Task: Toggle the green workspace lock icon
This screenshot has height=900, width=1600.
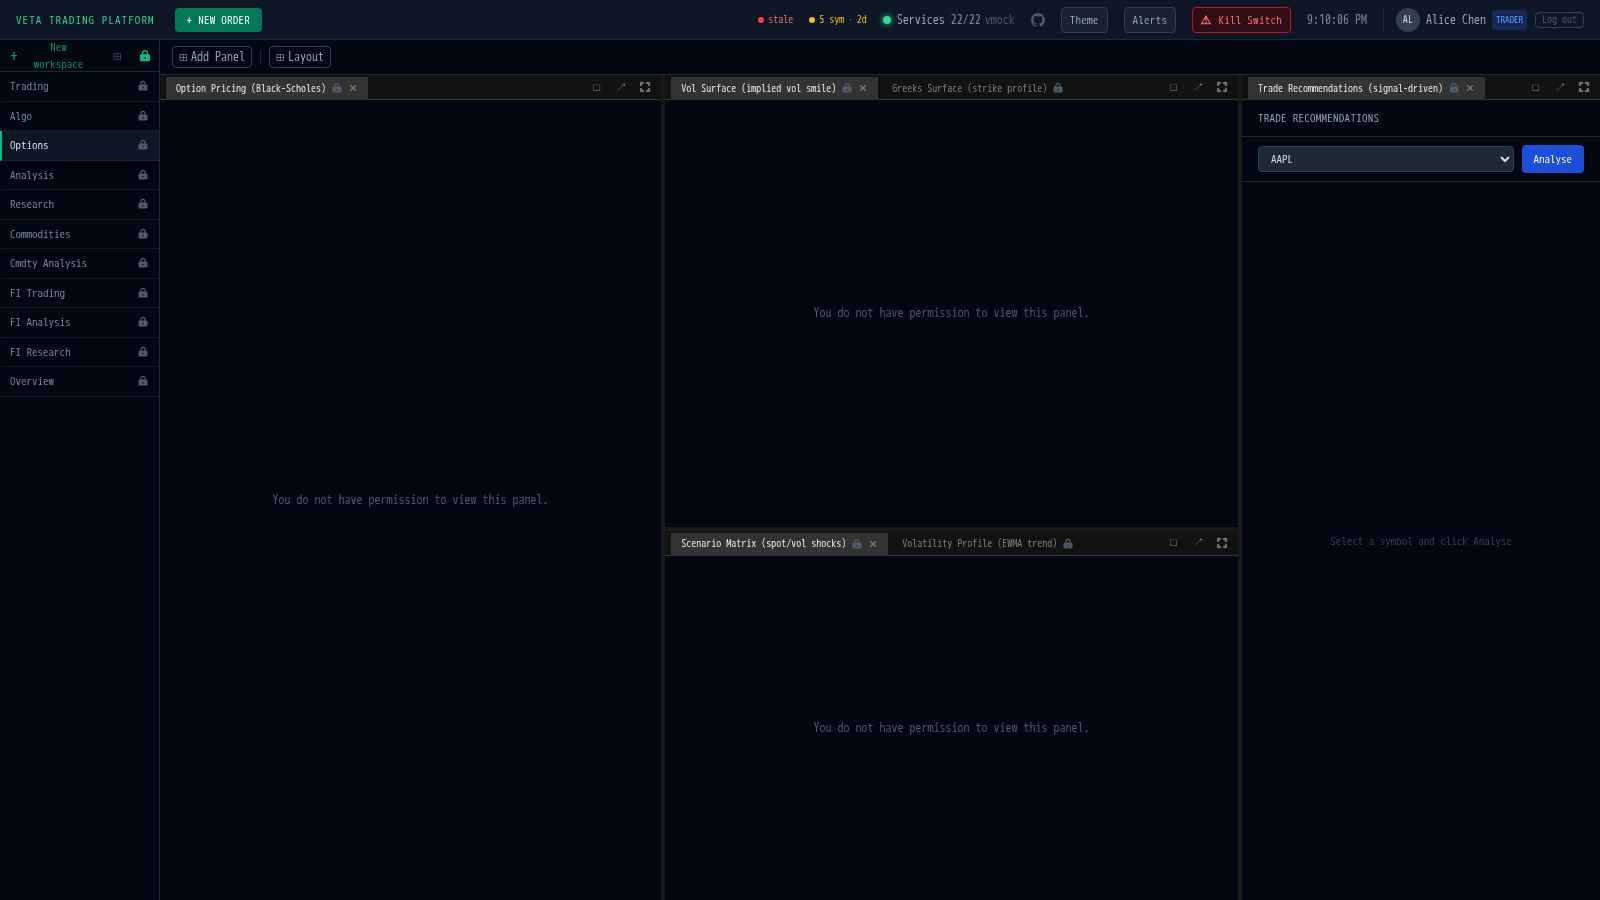Action: click(x=145, y=56)
